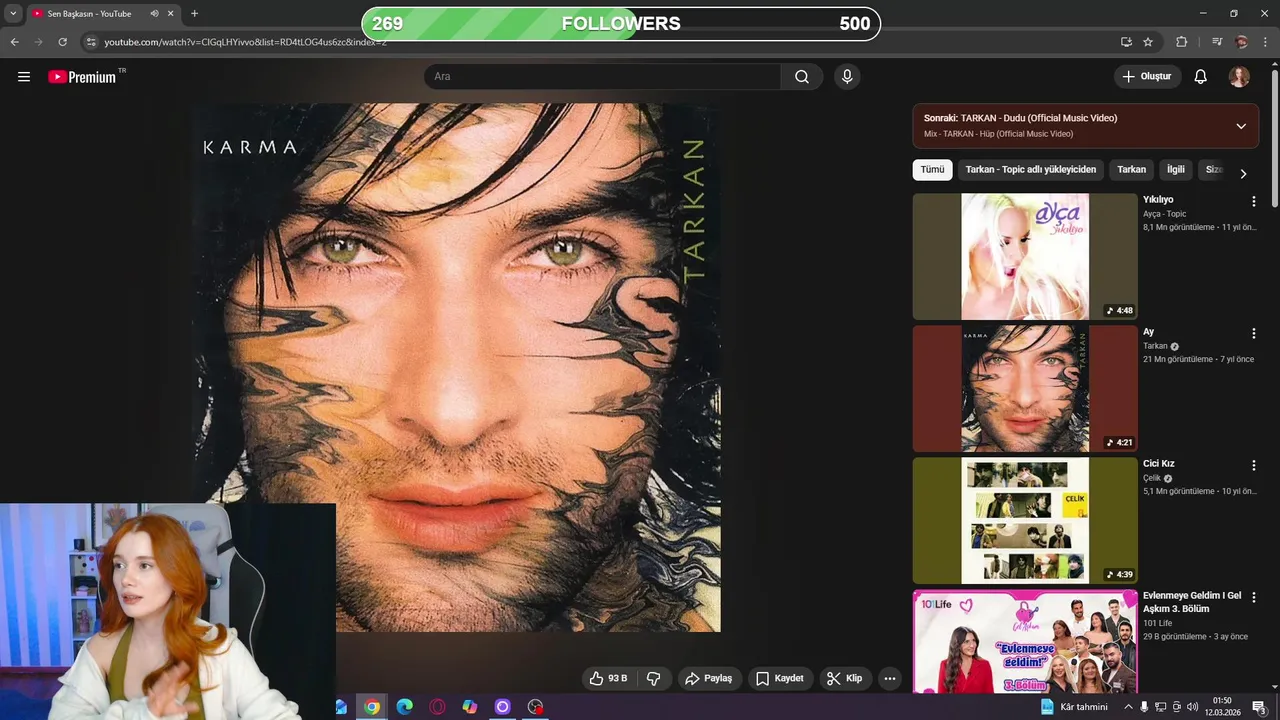
Task: Mute tab via speaker icon on tab
Action: pyautogui.click(x=154, y=14)
